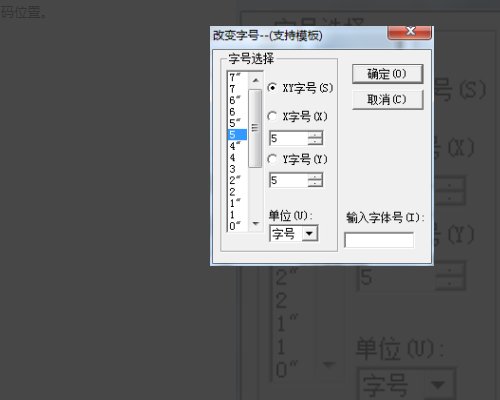Select size 1″ in the list
This screenshot has height=400, width=500.
click(x=237, y=203)
